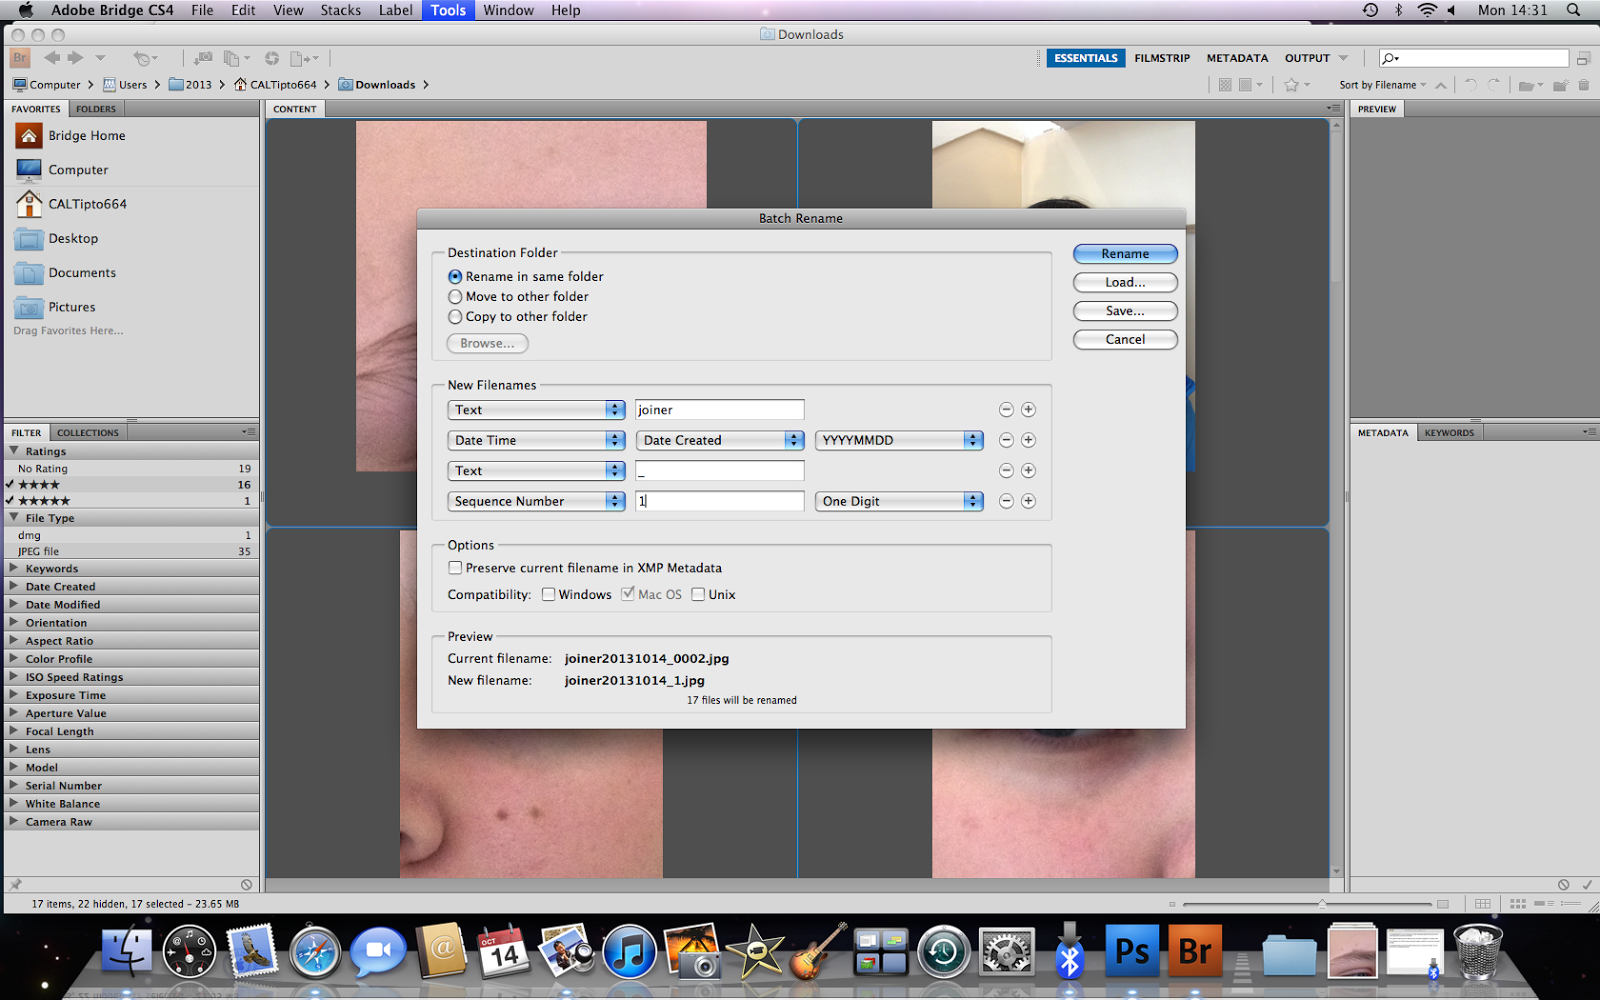Screen dimensions: 1600x1000
Task: Expand the Date Created filter section
Action: coord(14,586)
